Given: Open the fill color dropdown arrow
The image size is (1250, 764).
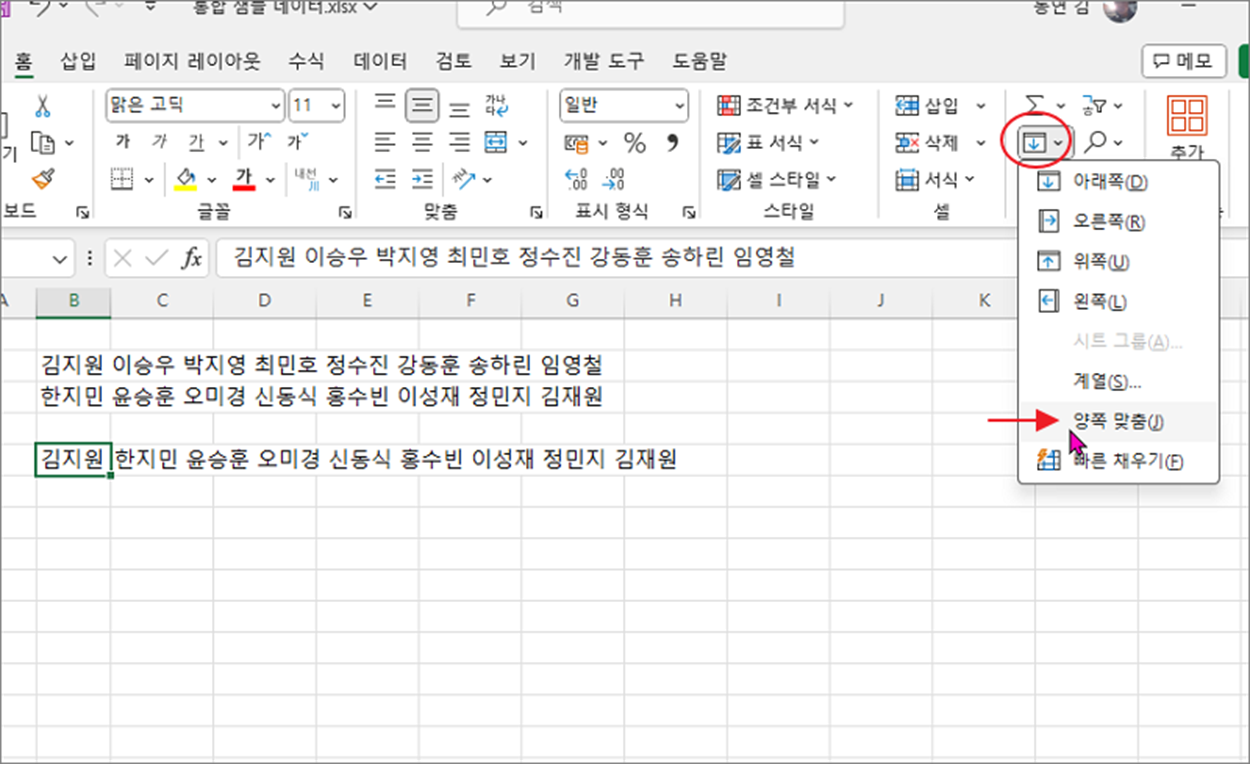Looking at the screenshot, I should pyautogui.click(x=212, y=180).
